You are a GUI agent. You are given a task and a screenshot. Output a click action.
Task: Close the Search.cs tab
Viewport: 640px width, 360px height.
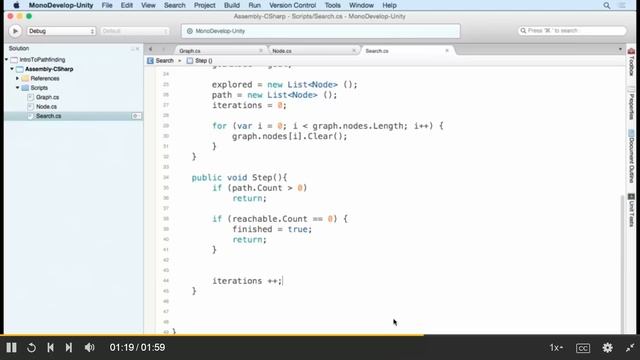(447, 51)
